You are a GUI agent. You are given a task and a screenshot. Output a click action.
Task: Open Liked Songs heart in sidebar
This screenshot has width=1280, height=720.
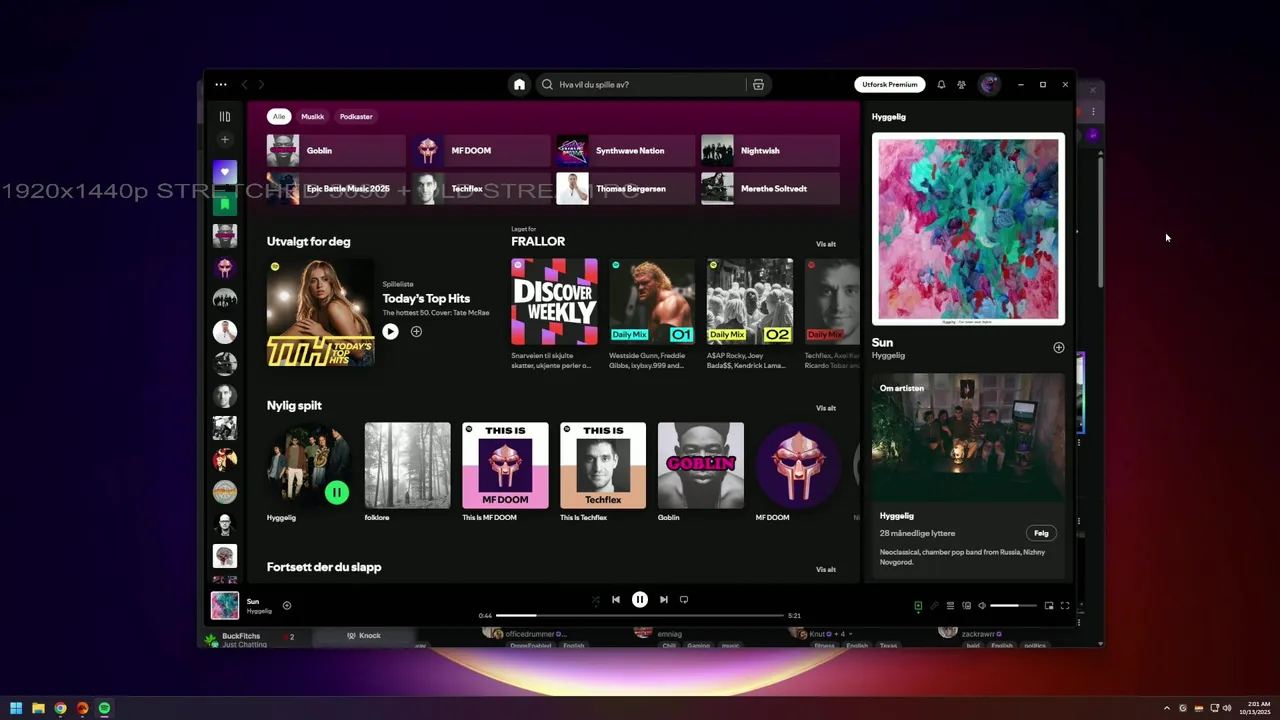tap(225, 172)
